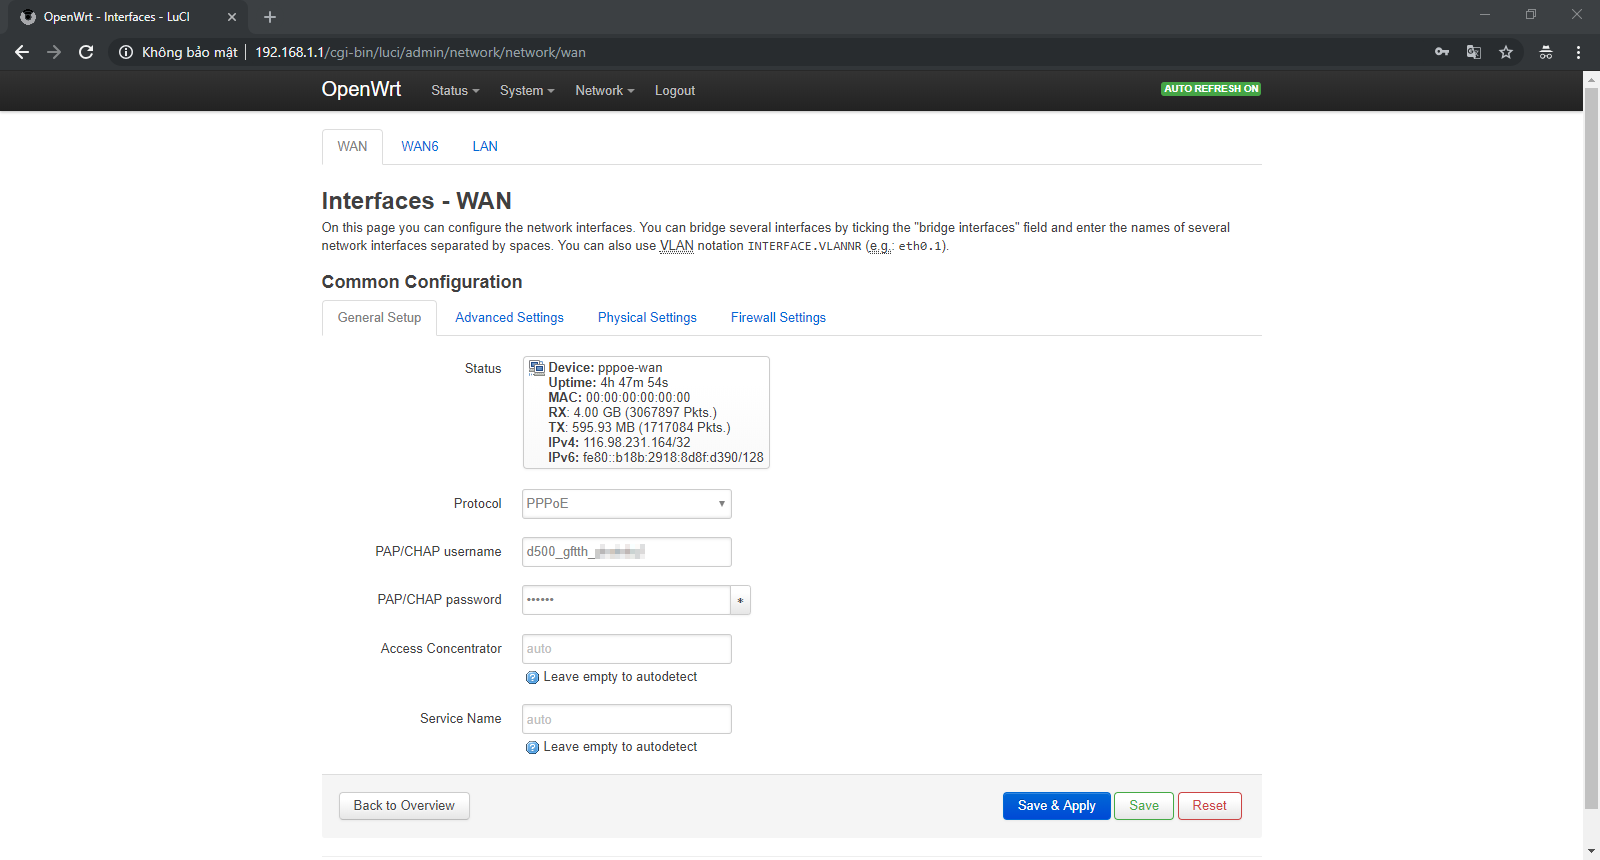Go back to the previous page
The height and width of the screenshot is (860, 1600).
[22, 52]
